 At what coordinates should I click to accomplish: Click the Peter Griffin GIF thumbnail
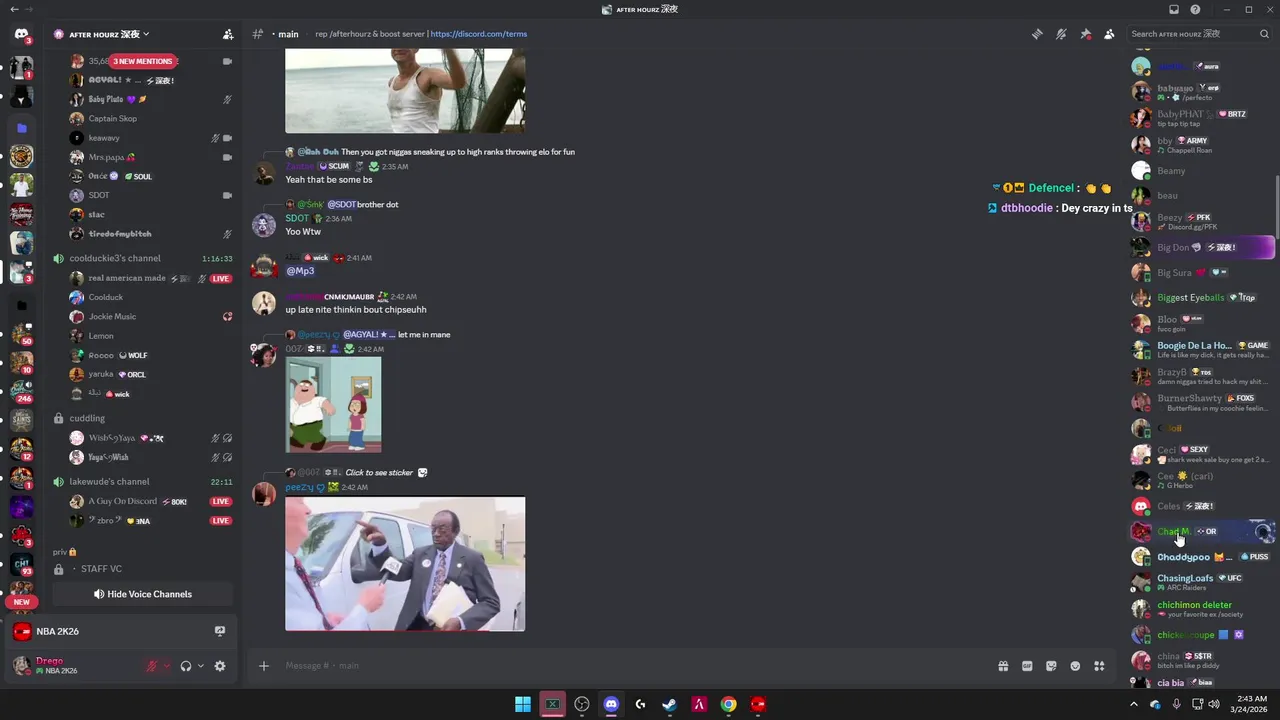tap(333, 404)
